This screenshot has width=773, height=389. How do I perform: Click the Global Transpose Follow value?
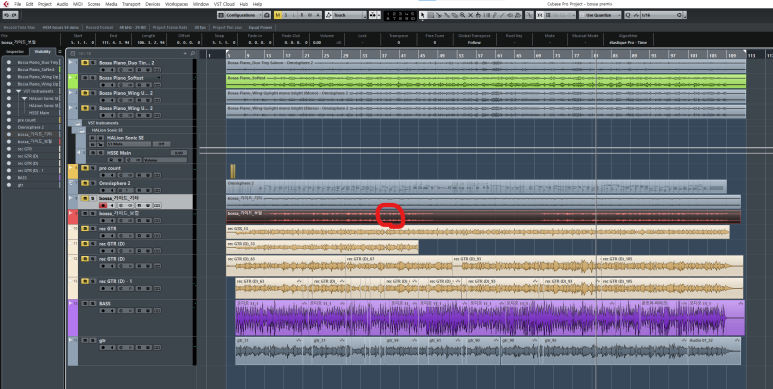click(x=474, y=42)
